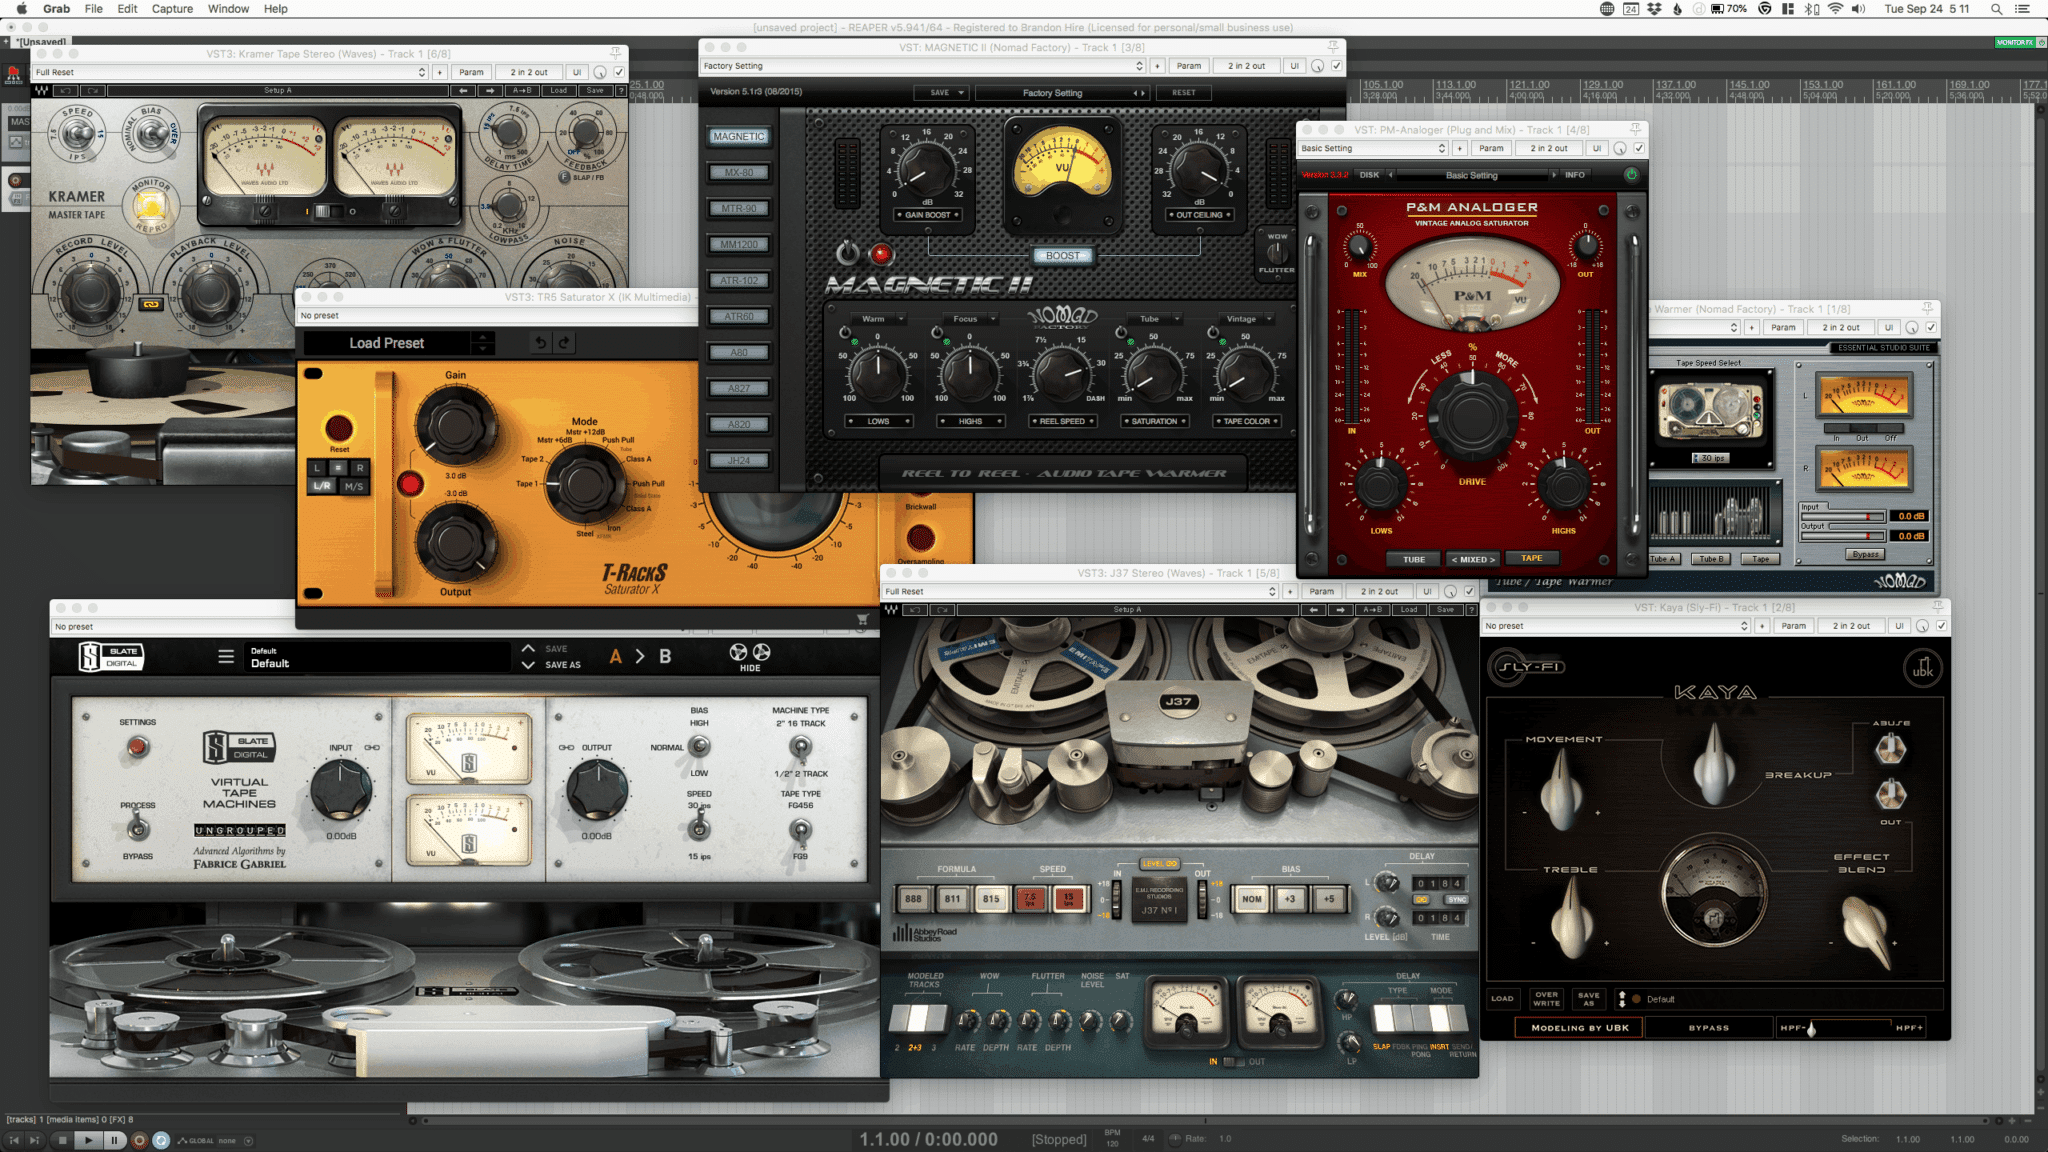The image size is (2048, 1152).
Task: Click the TR5 Saturator Reset red button
Action: pyautogui.click(x=339, y=428)
